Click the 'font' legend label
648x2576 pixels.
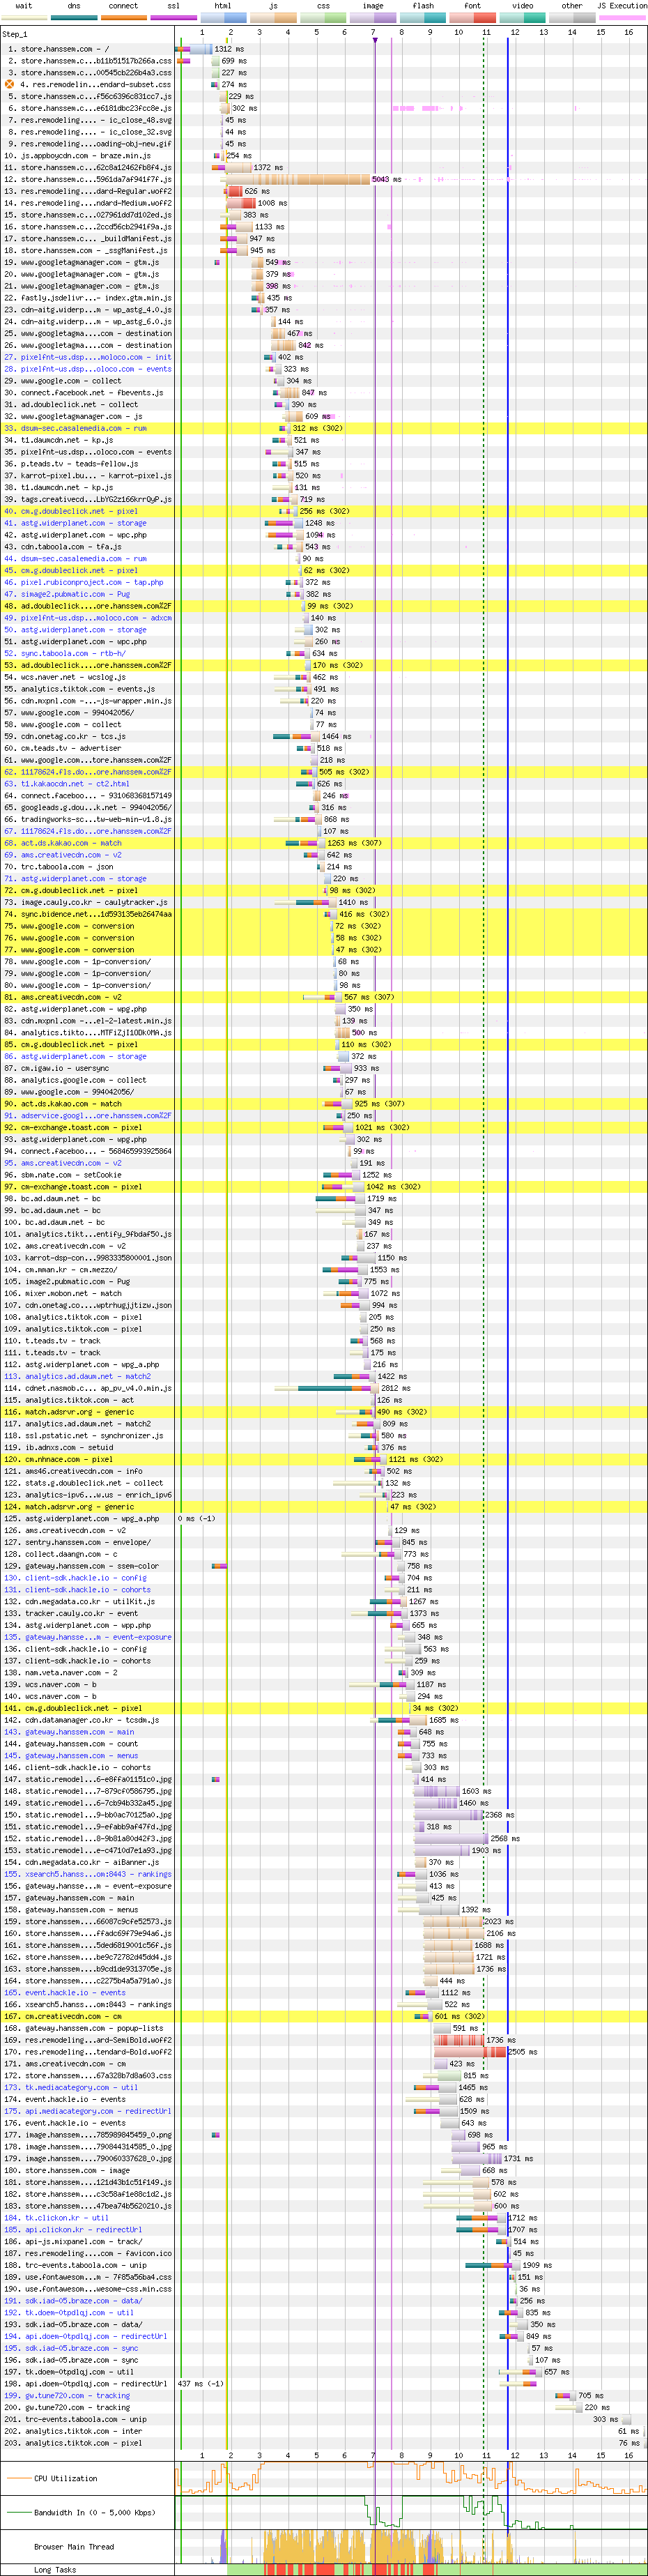pos(472,6)
